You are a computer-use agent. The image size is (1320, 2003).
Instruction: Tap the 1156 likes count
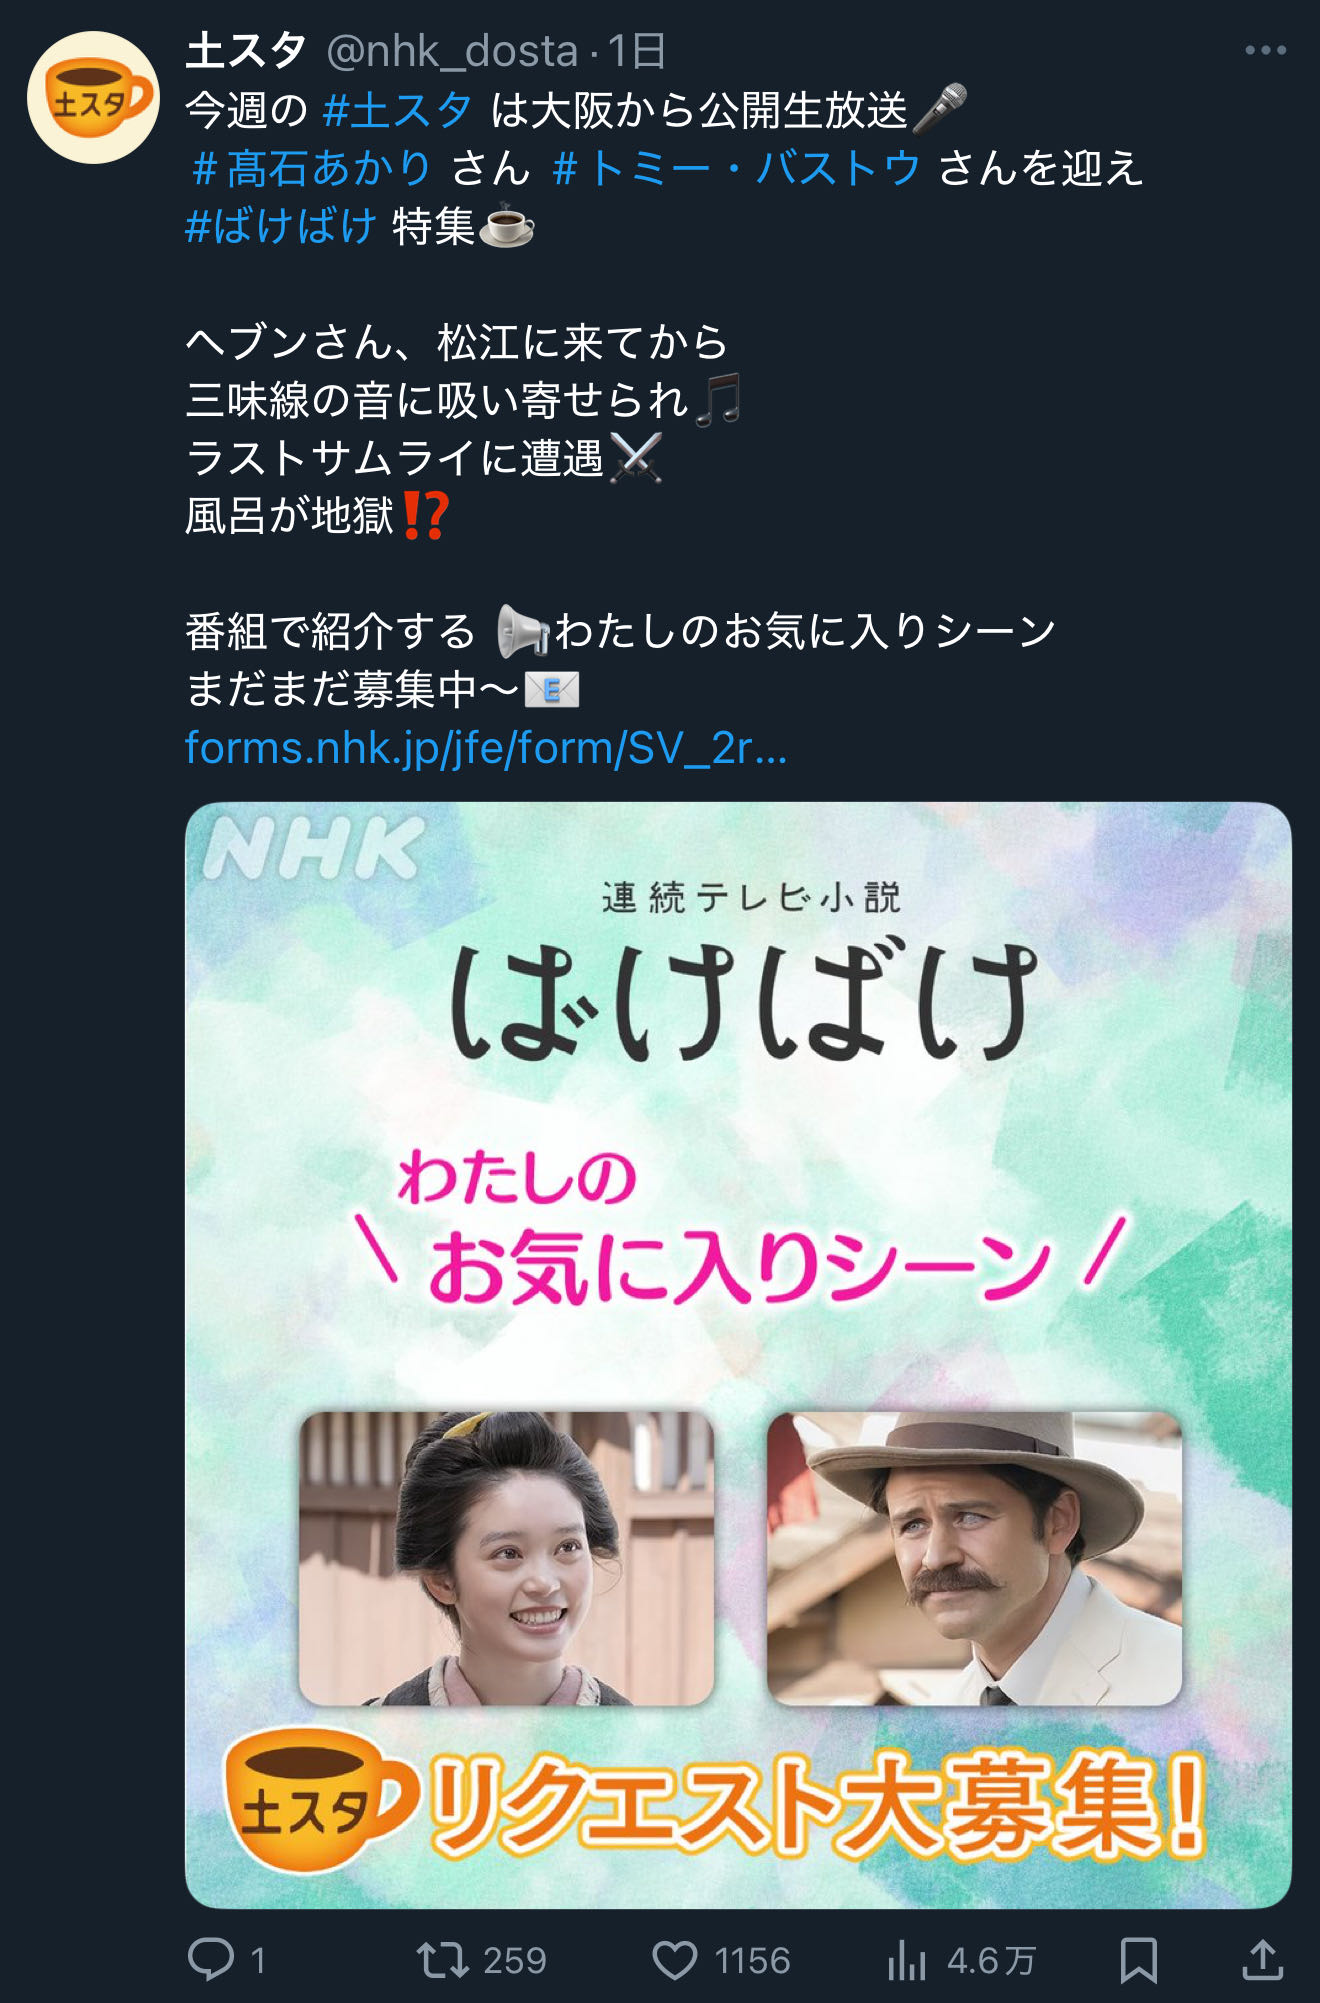click(752, 1960)
